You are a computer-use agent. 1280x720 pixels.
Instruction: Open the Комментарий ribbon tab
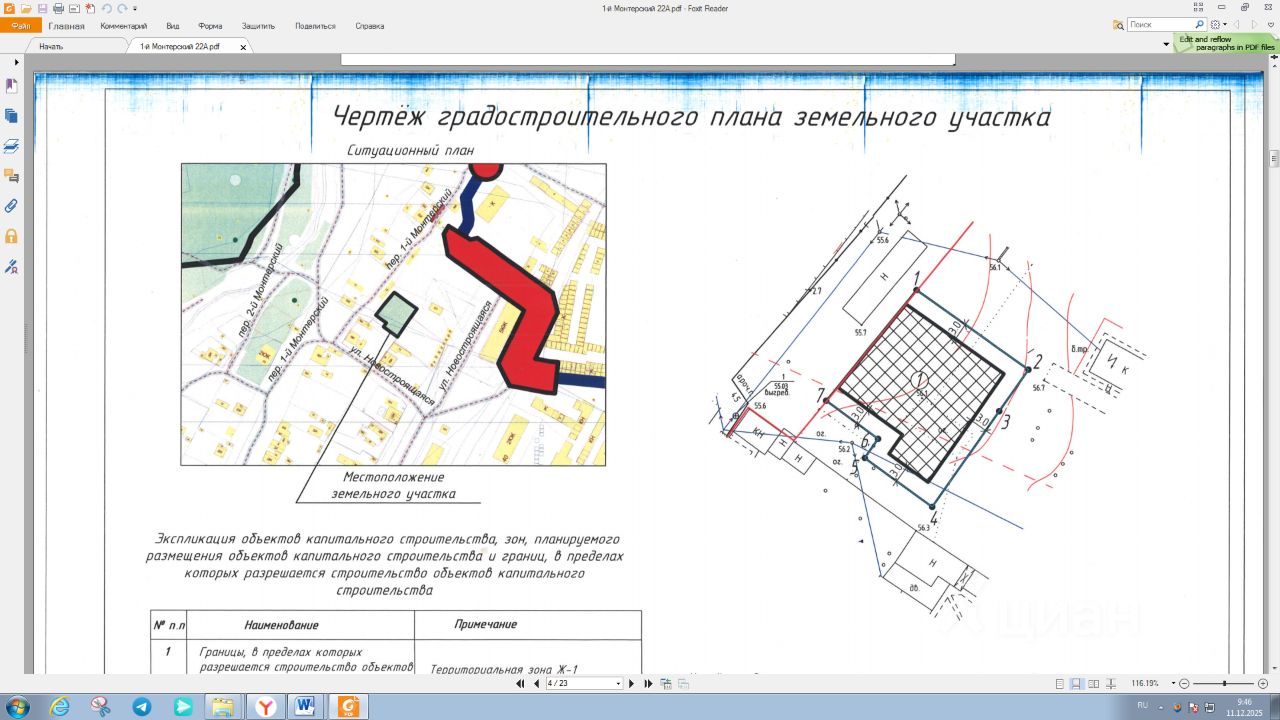(124, 26)
